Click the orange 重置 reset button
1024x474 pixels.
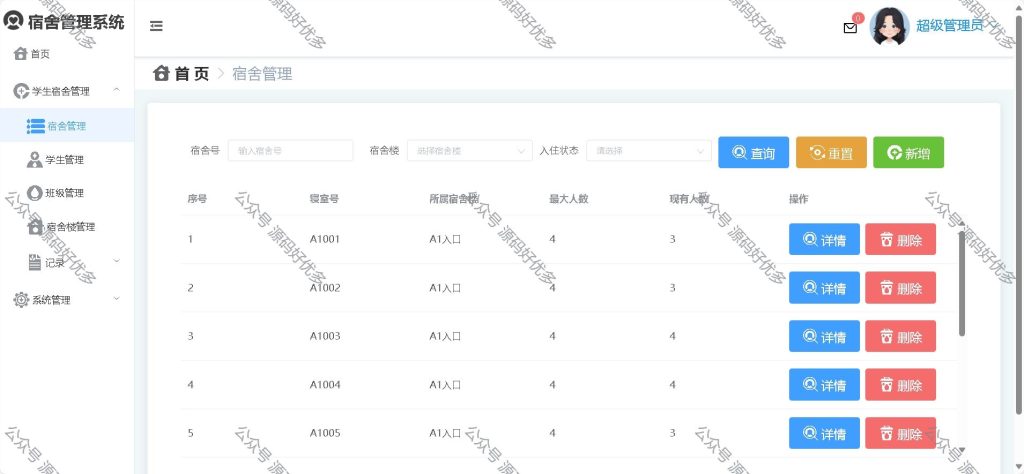[x=831, y=153]
